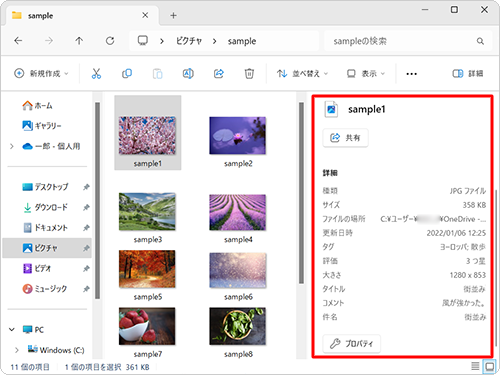This screenshot has height=375, width=500.
Task: Open new tab with plus button
Action: click(173, 15)
